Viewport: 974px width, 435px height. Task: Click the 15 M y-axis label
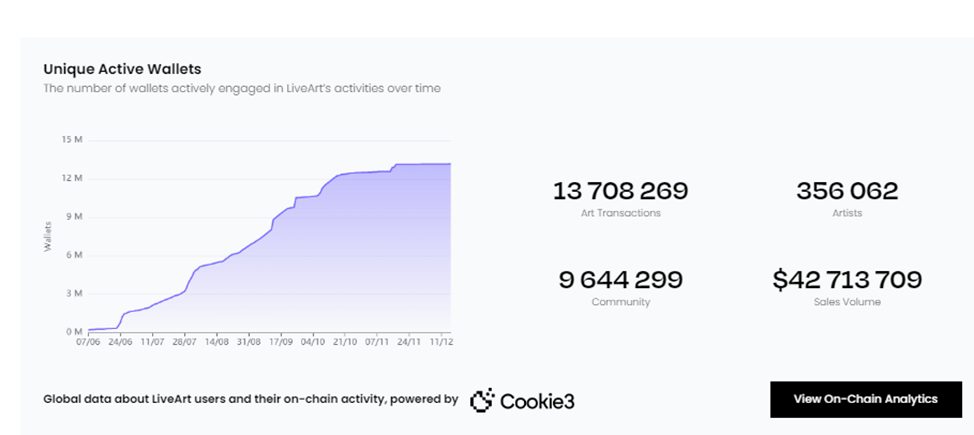[x=71, y=139]
